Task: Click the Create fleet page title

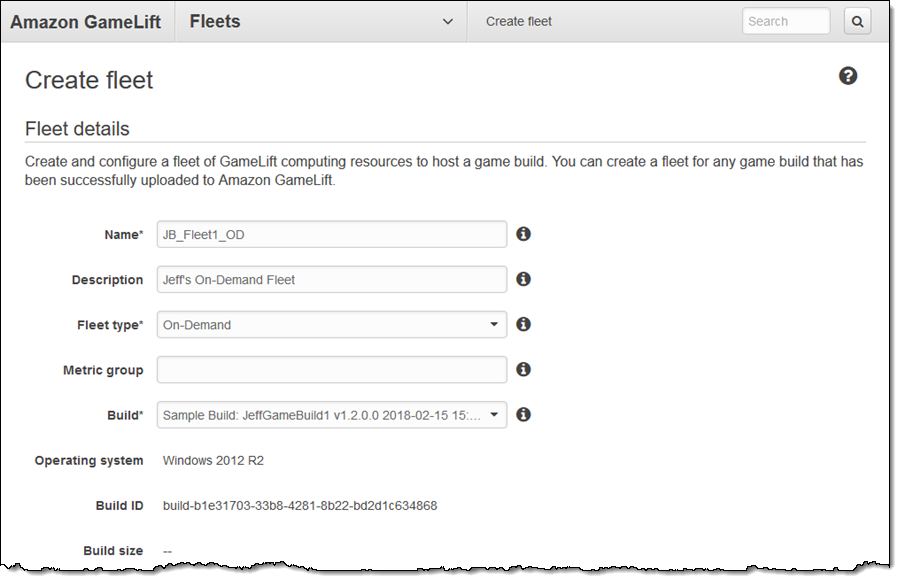Action: click(x=89, y=80)
